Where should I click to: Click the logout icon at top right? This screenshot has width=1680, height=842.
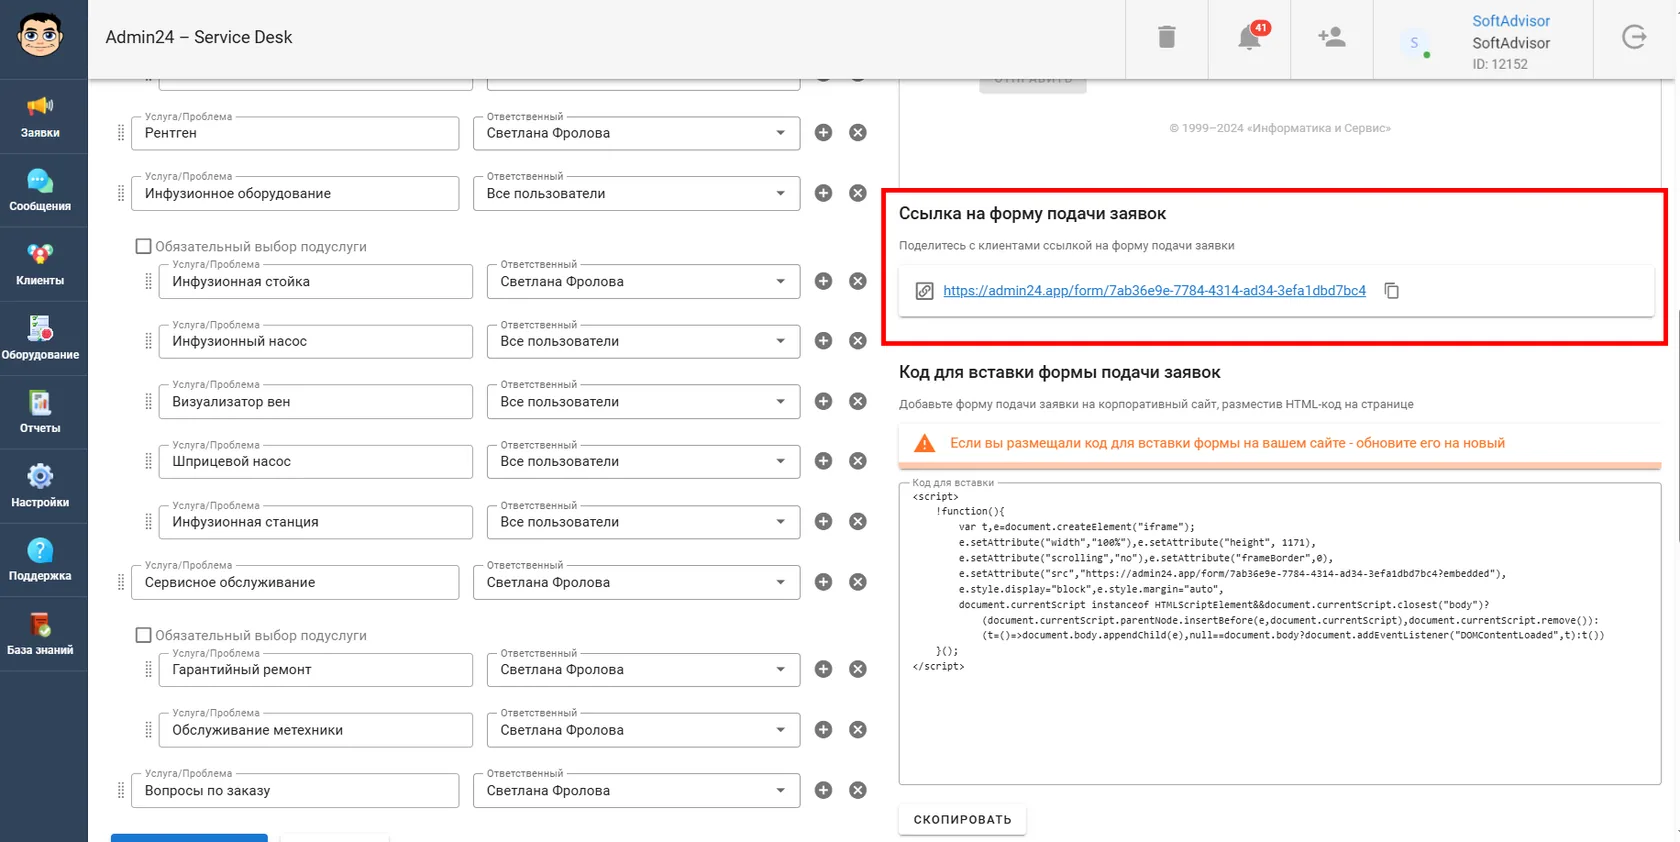1634,37
